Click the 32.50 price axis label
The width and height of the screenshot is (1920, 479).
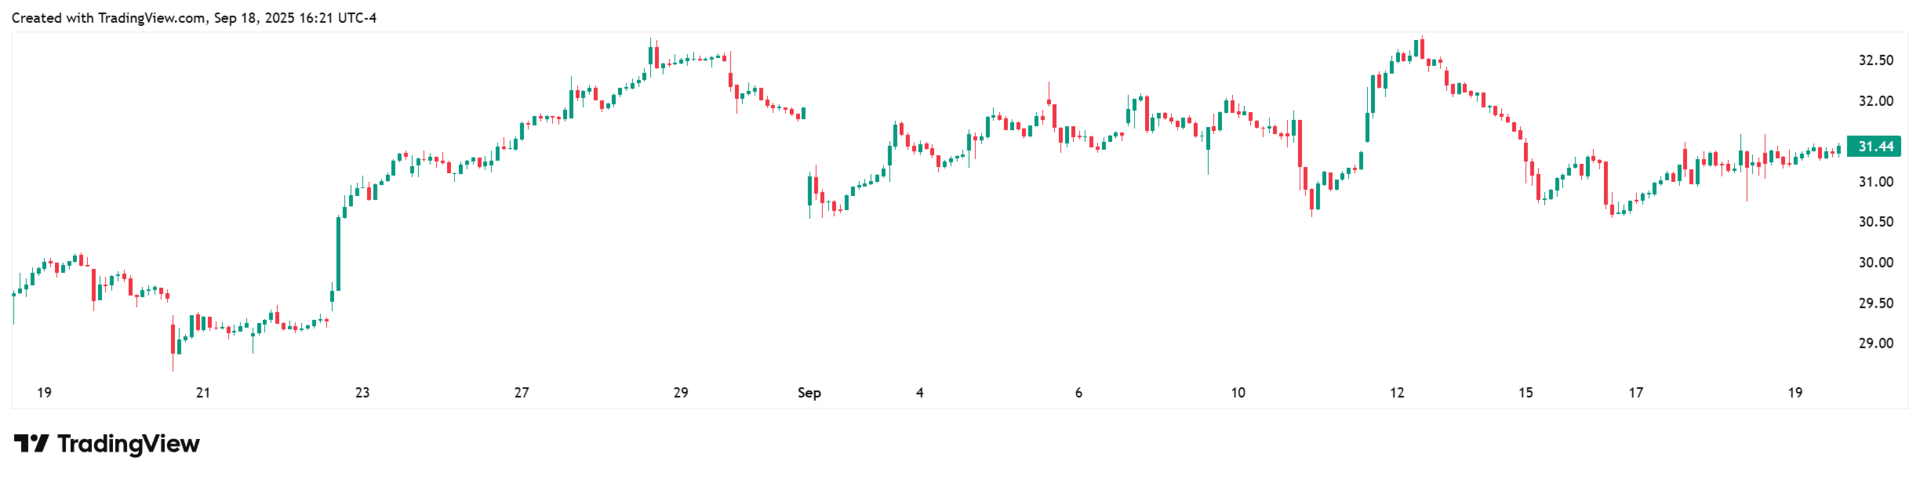[x=1875, y=60]
